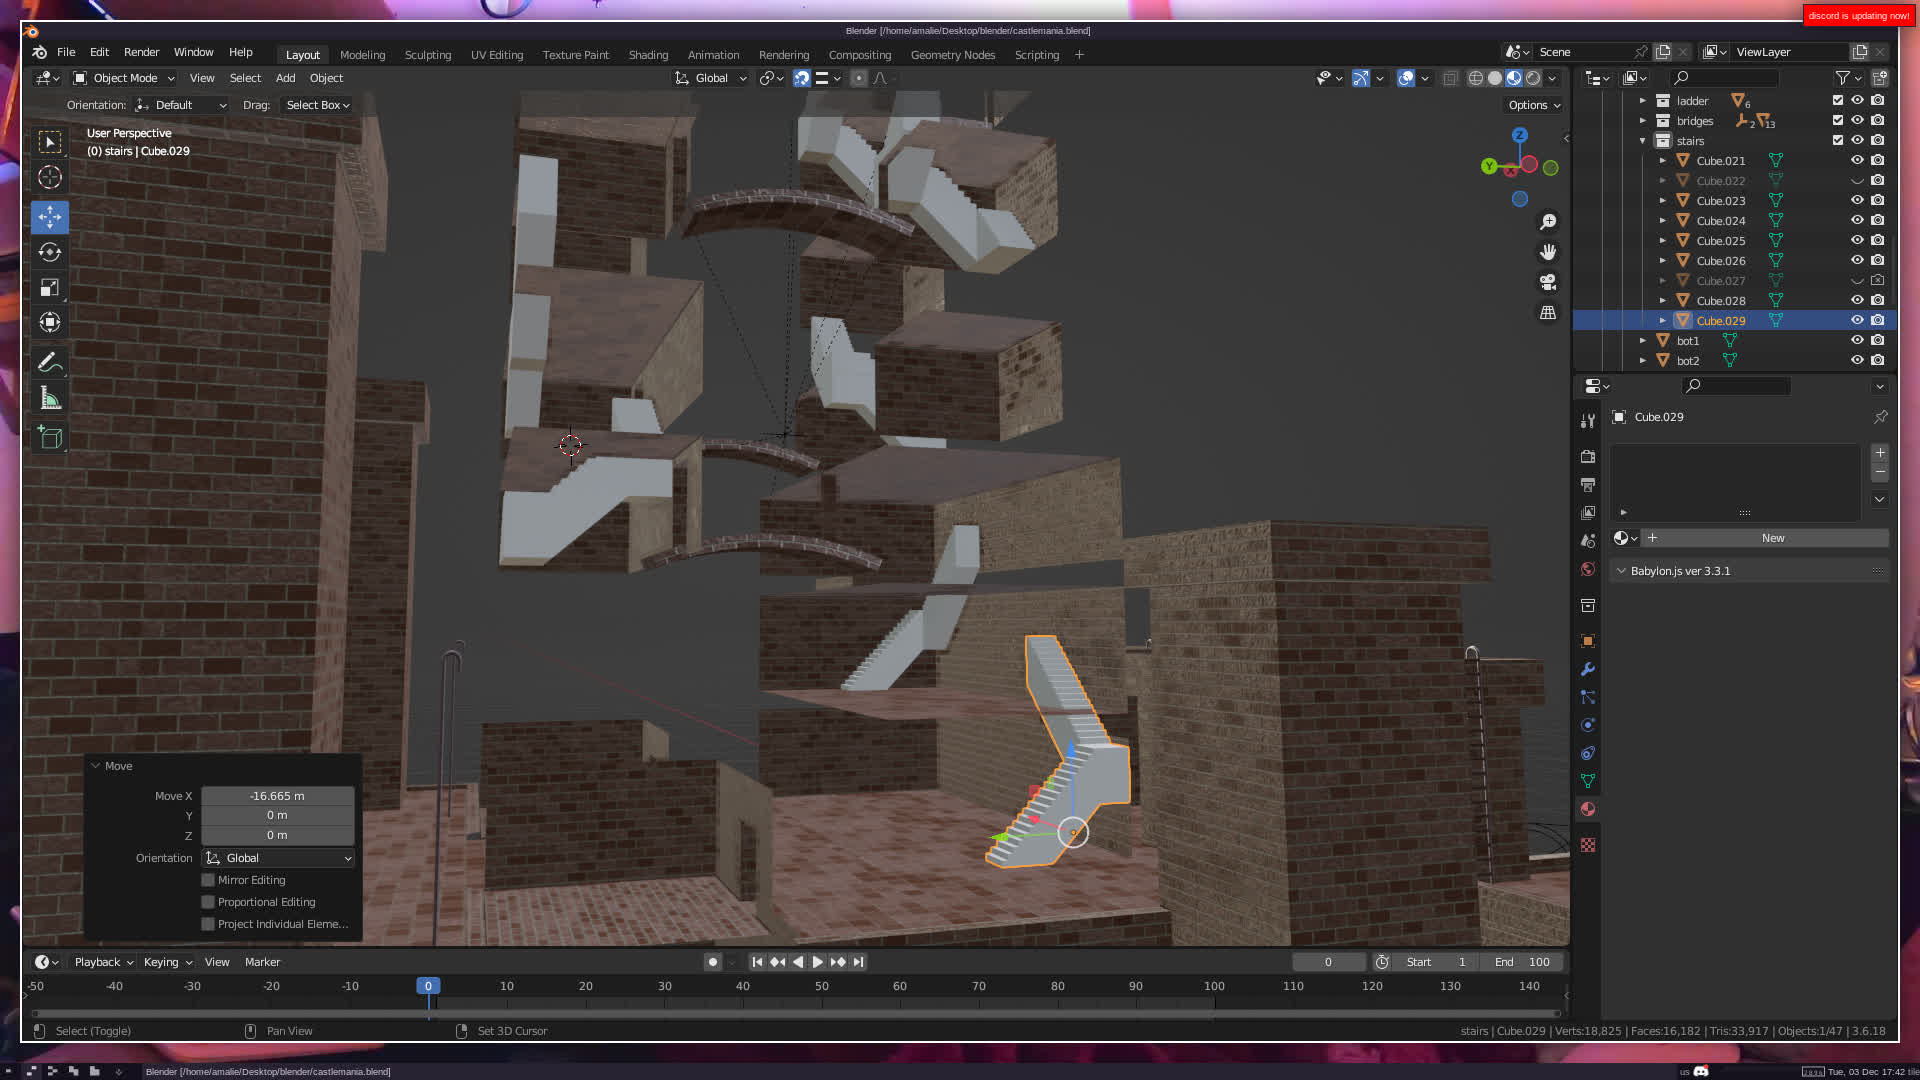Select the Rotate tool in the toolbar
The height and width of the screenshot is (1080, 1920).
coord(49,252)
